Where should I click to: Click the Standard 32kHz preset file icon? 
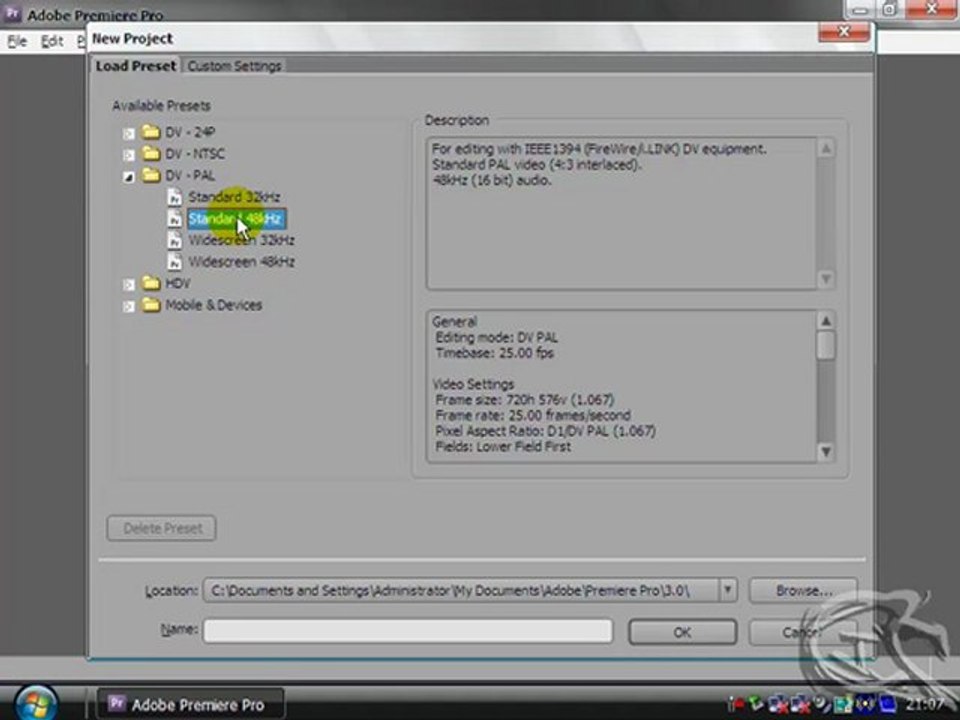[x=174, y=197]
